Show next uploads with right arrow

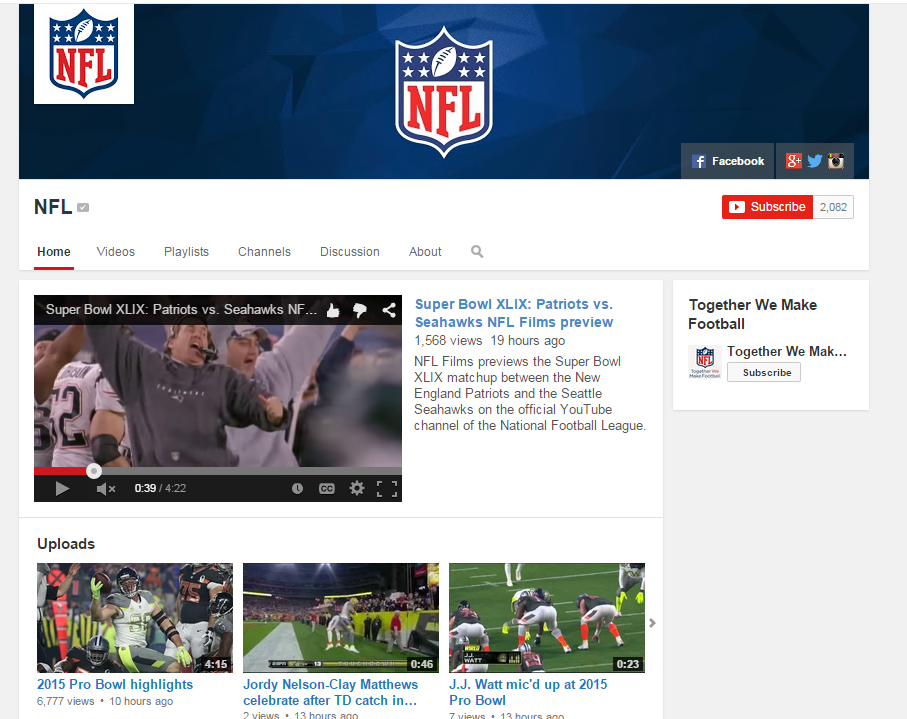click(652, 623)
